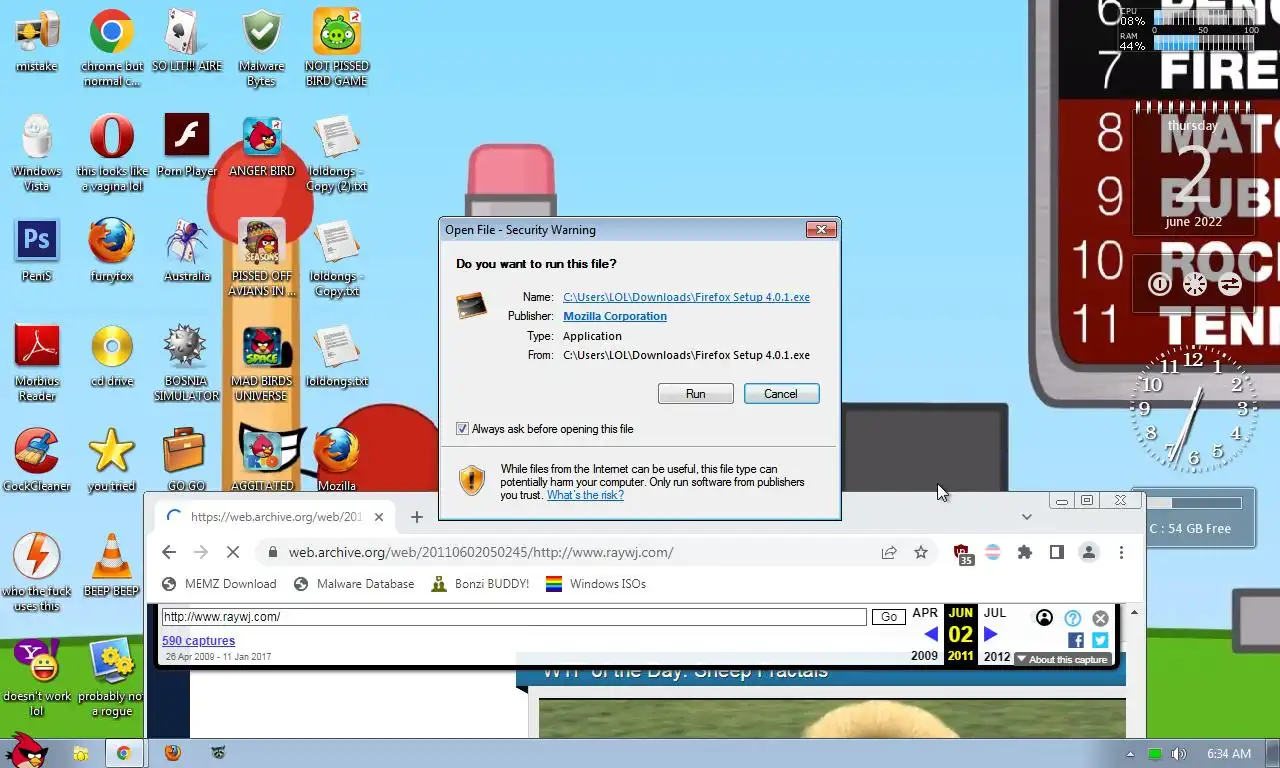Screen dimensions: 1280x768
Task: Stop loading the page in Chrome
Action: 232,552
